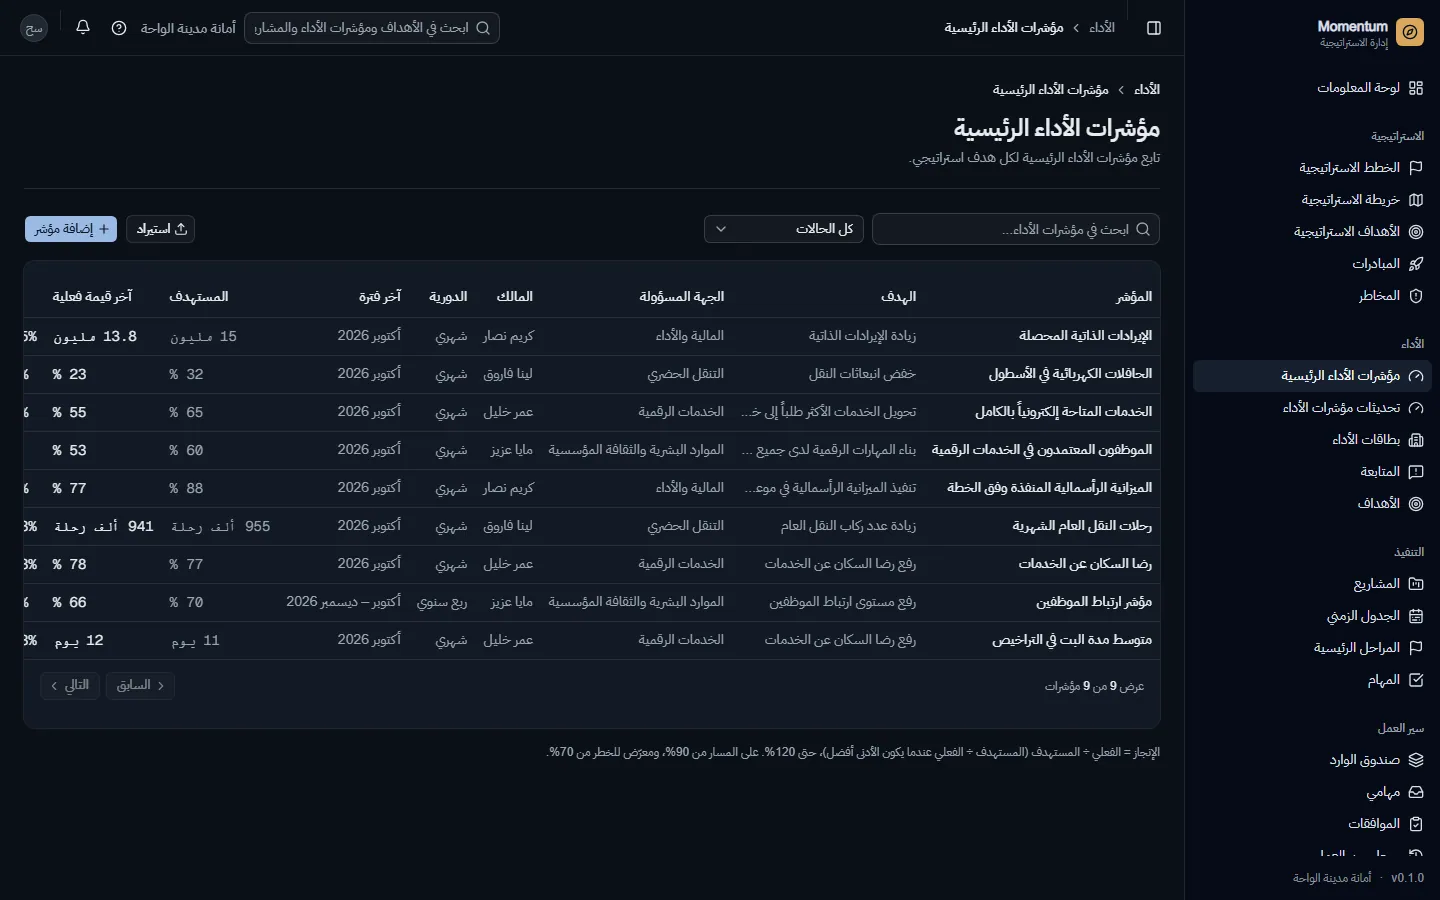
Task: Click the مهامي tray icon
Action: [1416, 792]
